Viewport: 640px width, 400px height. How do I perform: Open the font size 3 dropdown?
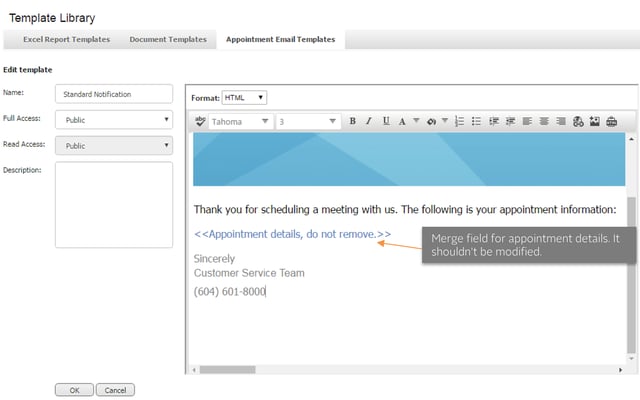pyautogui.click(x=308, y=122)
